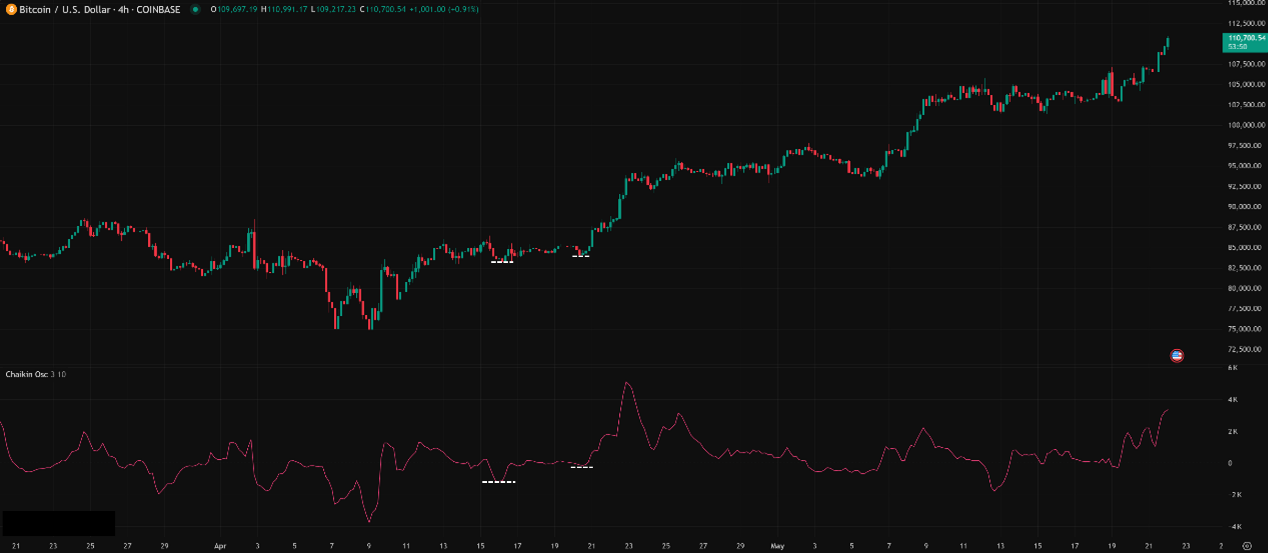
Task: Click the Apr label on the time axis
Action: coord(220,546)
